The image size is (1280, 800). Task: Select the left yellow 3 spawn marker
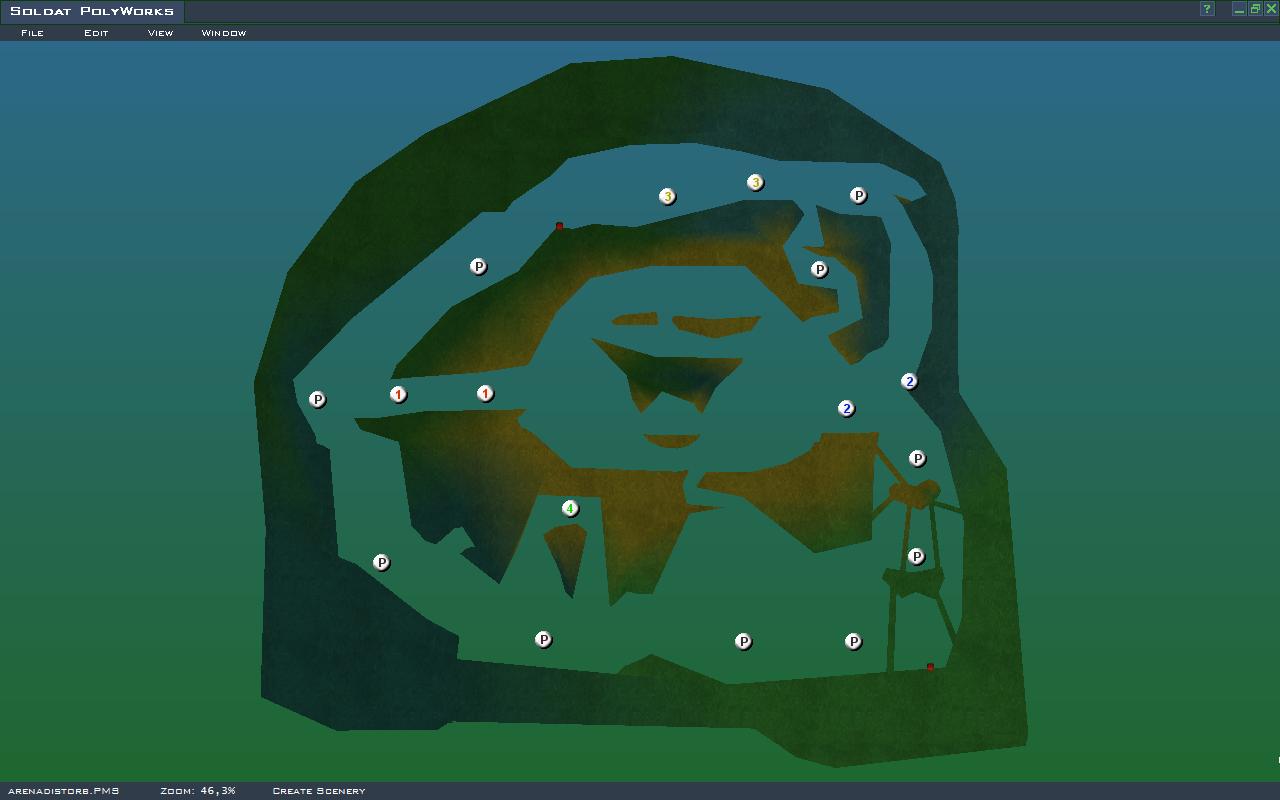667,197
